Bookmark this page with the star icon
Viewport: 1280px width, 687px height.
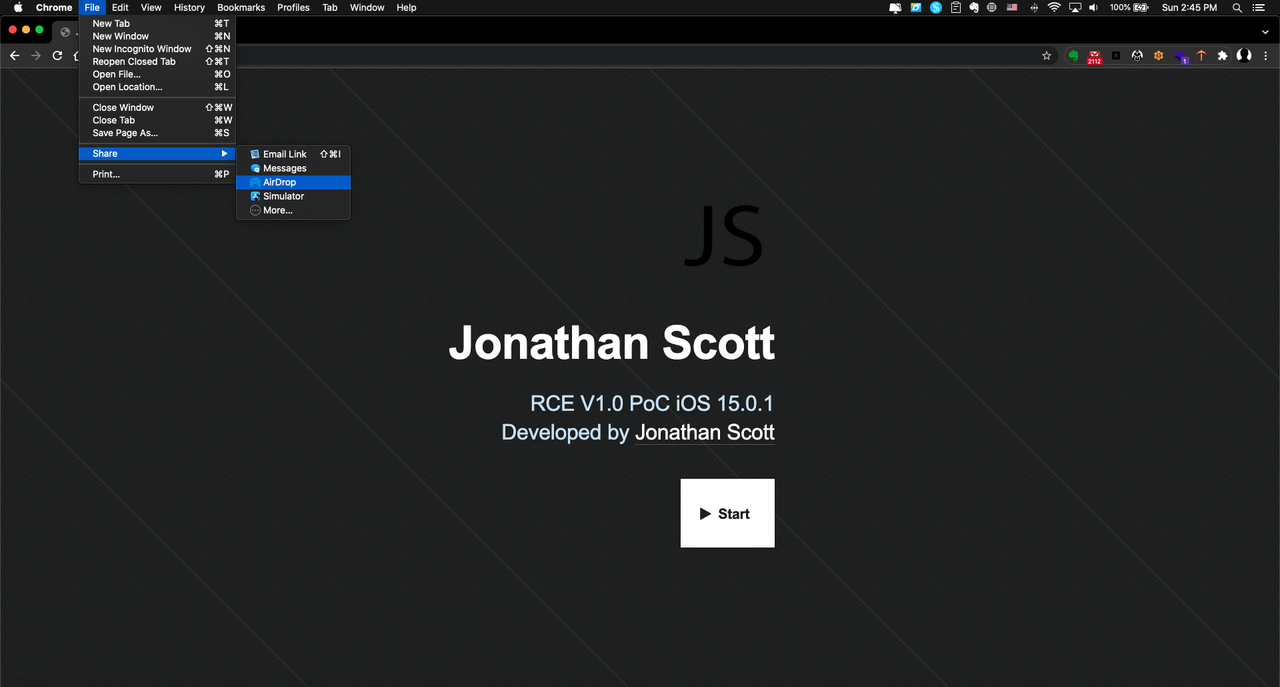[x=1047, y=56]
